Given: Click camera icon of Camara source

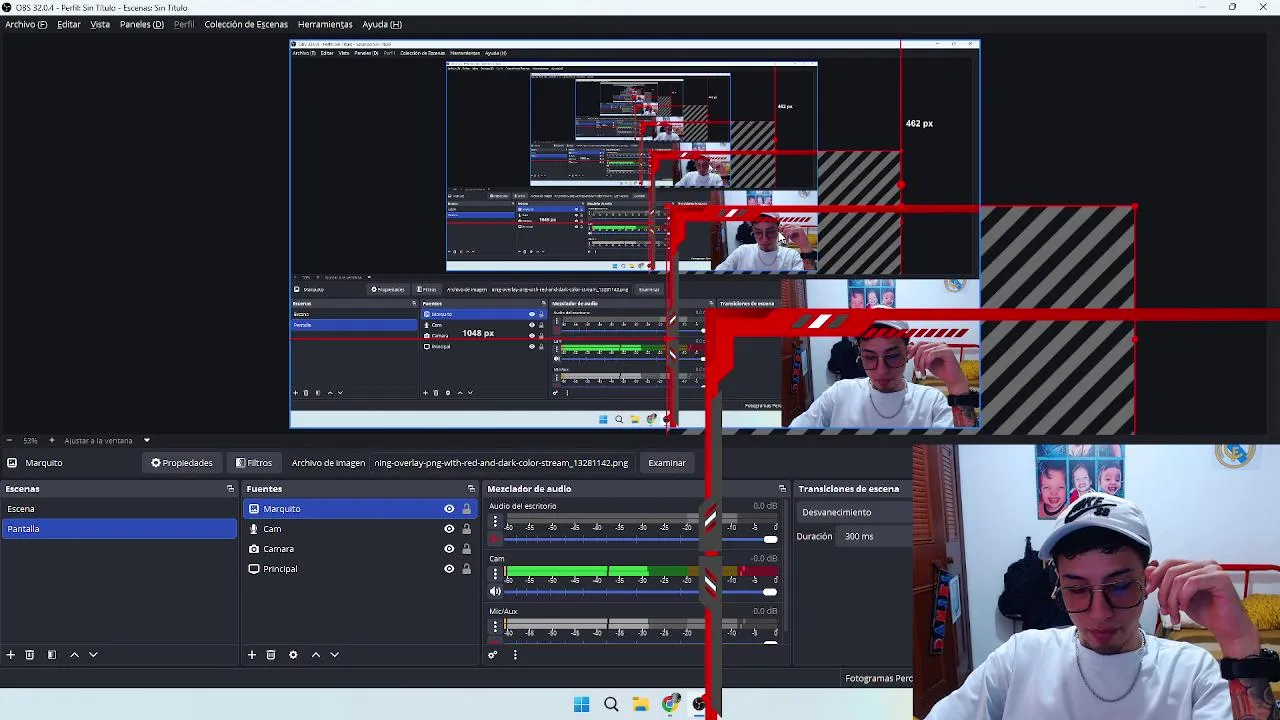Looking at the screenshot, I should pyautogui.click(x=254, y=549).
